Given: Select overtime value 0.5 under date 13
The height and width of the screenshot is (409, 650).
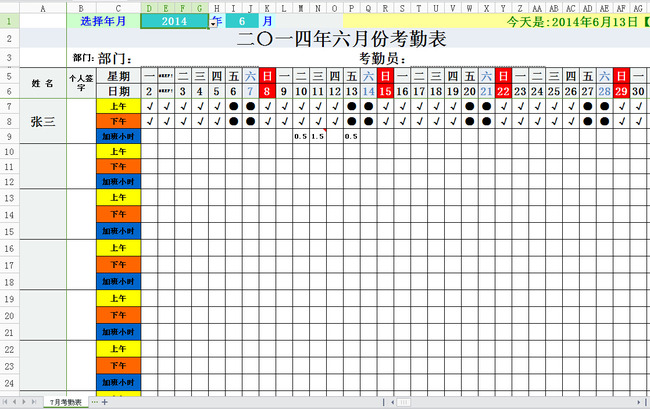Looking at the screenshot, I should 352,136.
